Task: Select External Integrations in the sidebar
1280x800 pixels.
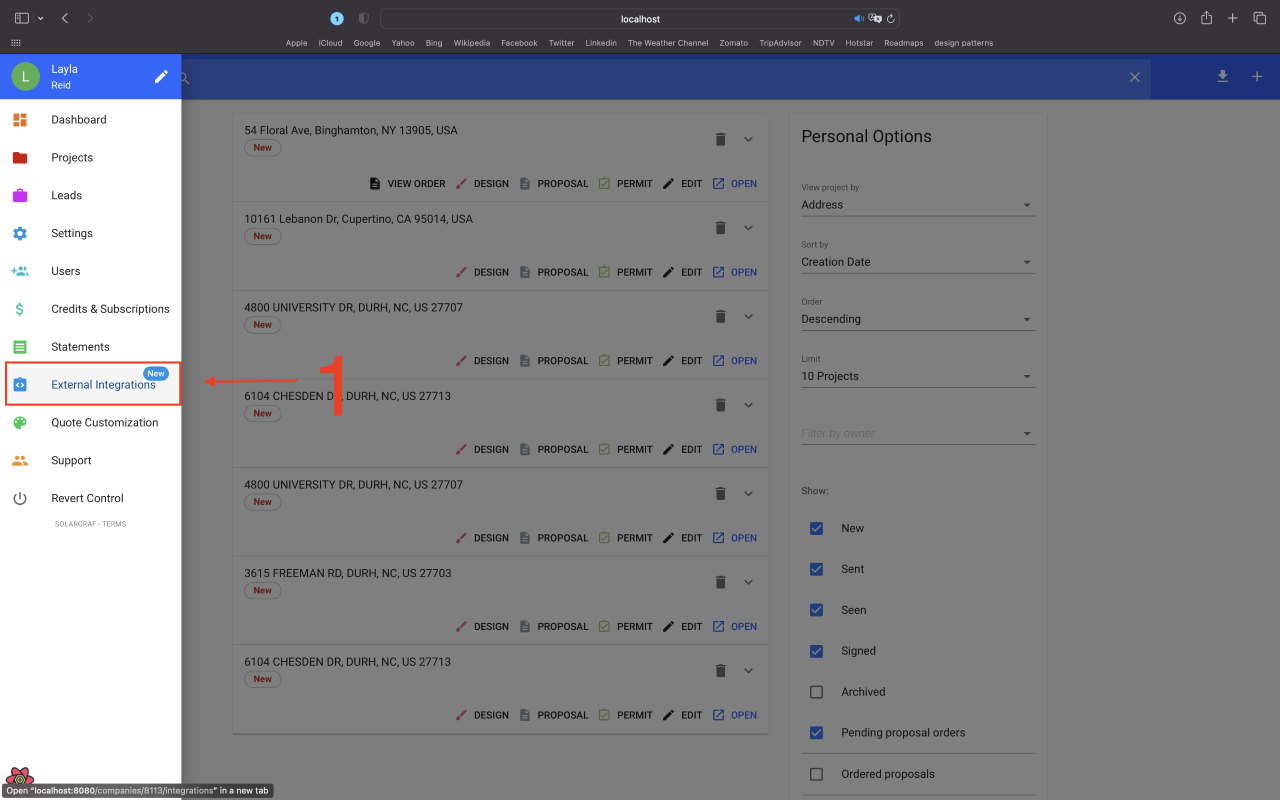Action: click(103, 384)
